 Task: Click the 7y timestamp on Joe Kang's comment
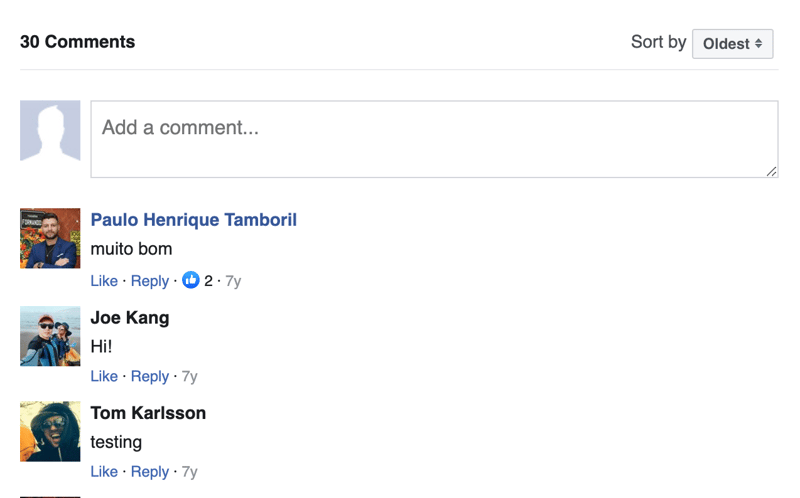(x=189, y=377)
